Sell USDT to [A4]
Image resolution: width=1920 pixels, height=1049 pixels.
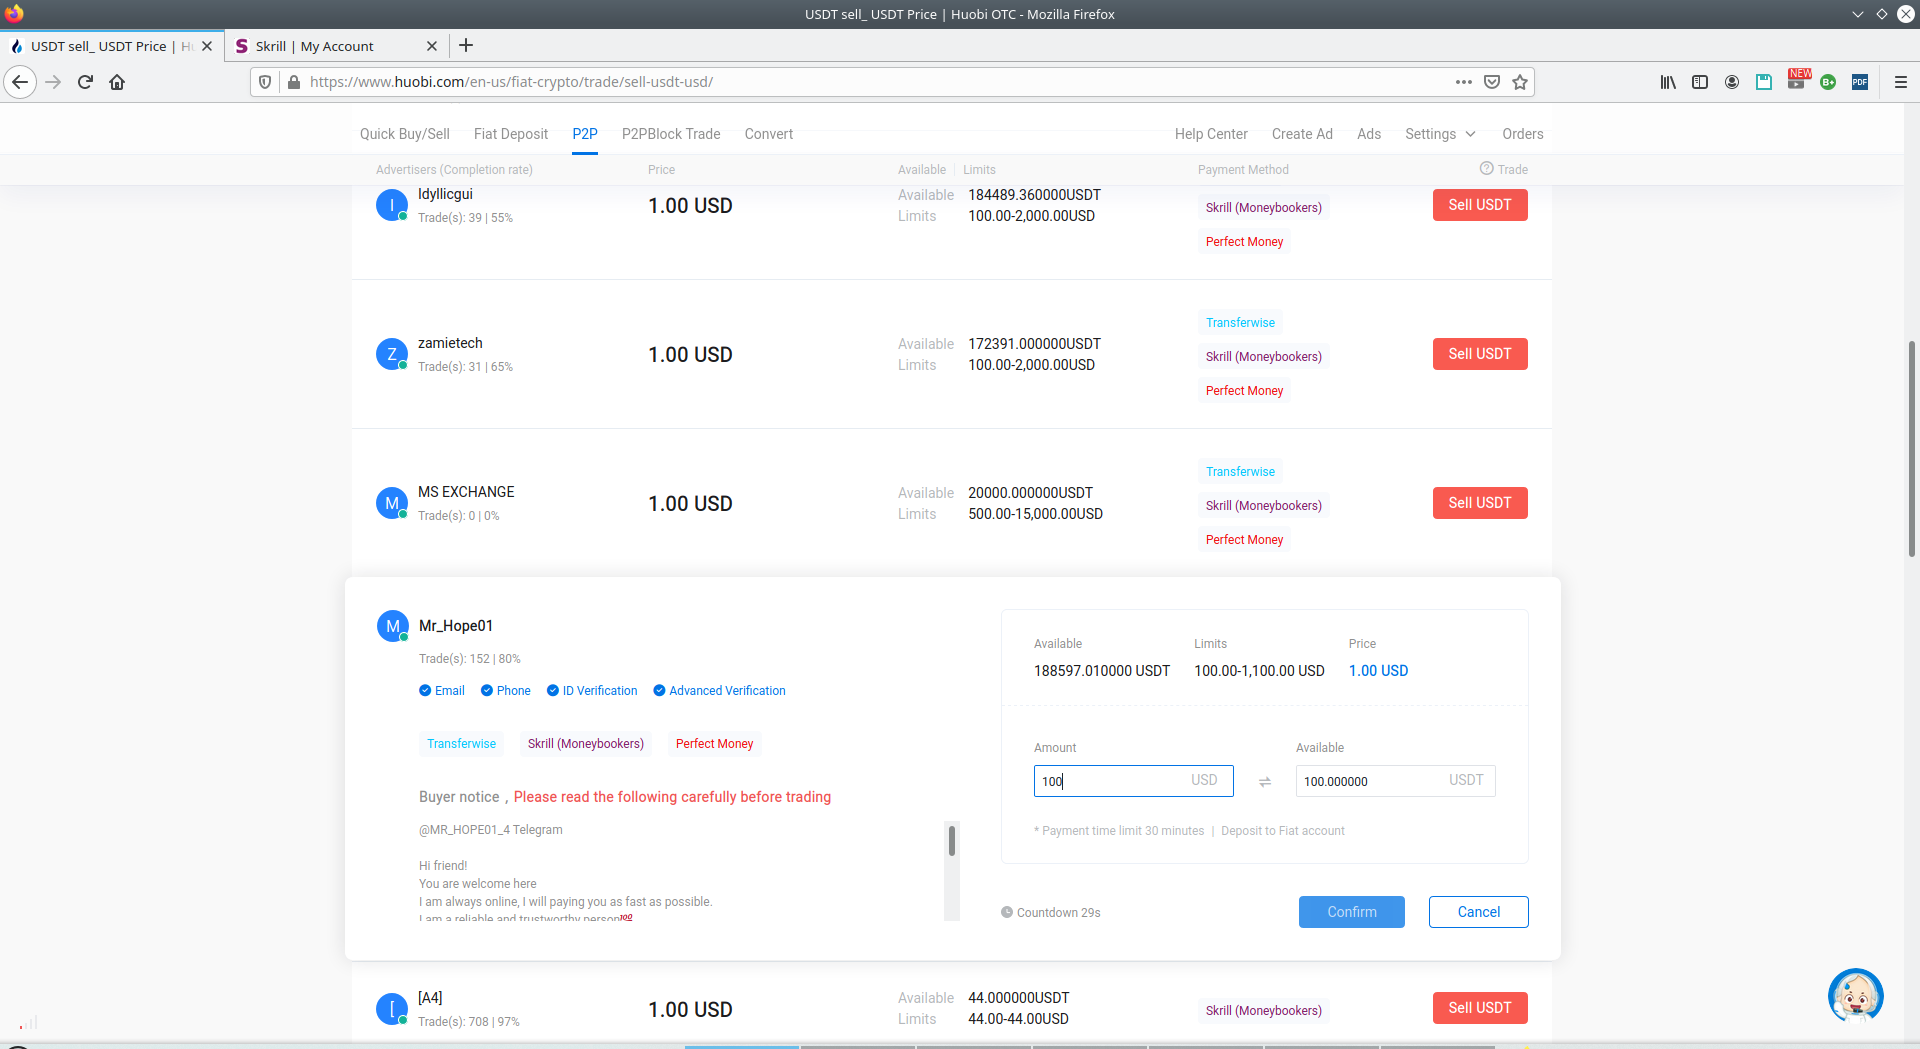1480,1008
